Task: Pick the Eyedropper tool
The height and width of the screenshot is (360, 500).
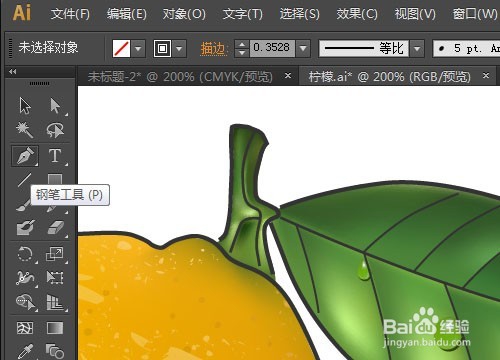Action: tap(25, 352)
